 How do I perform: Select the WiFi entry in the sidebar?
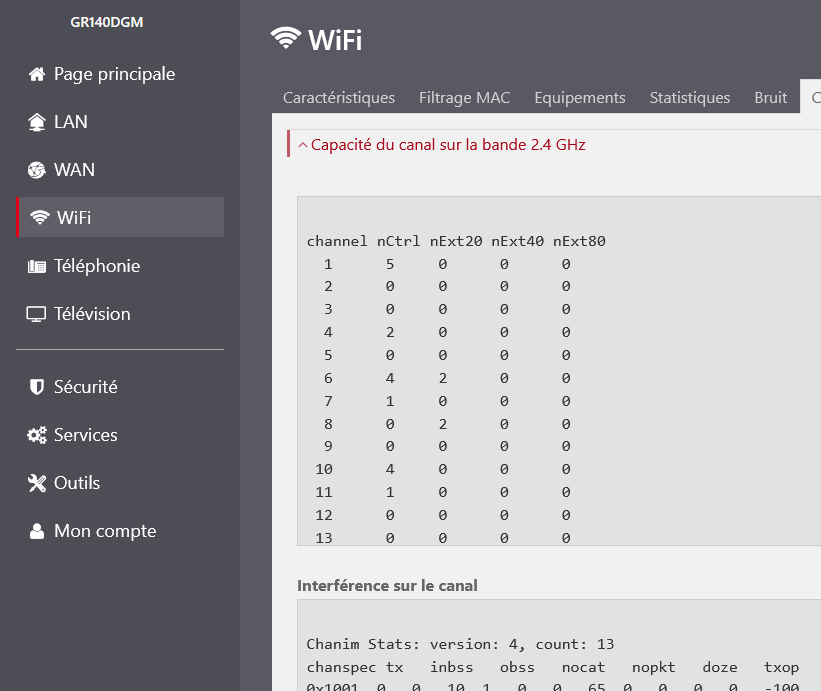120,217
